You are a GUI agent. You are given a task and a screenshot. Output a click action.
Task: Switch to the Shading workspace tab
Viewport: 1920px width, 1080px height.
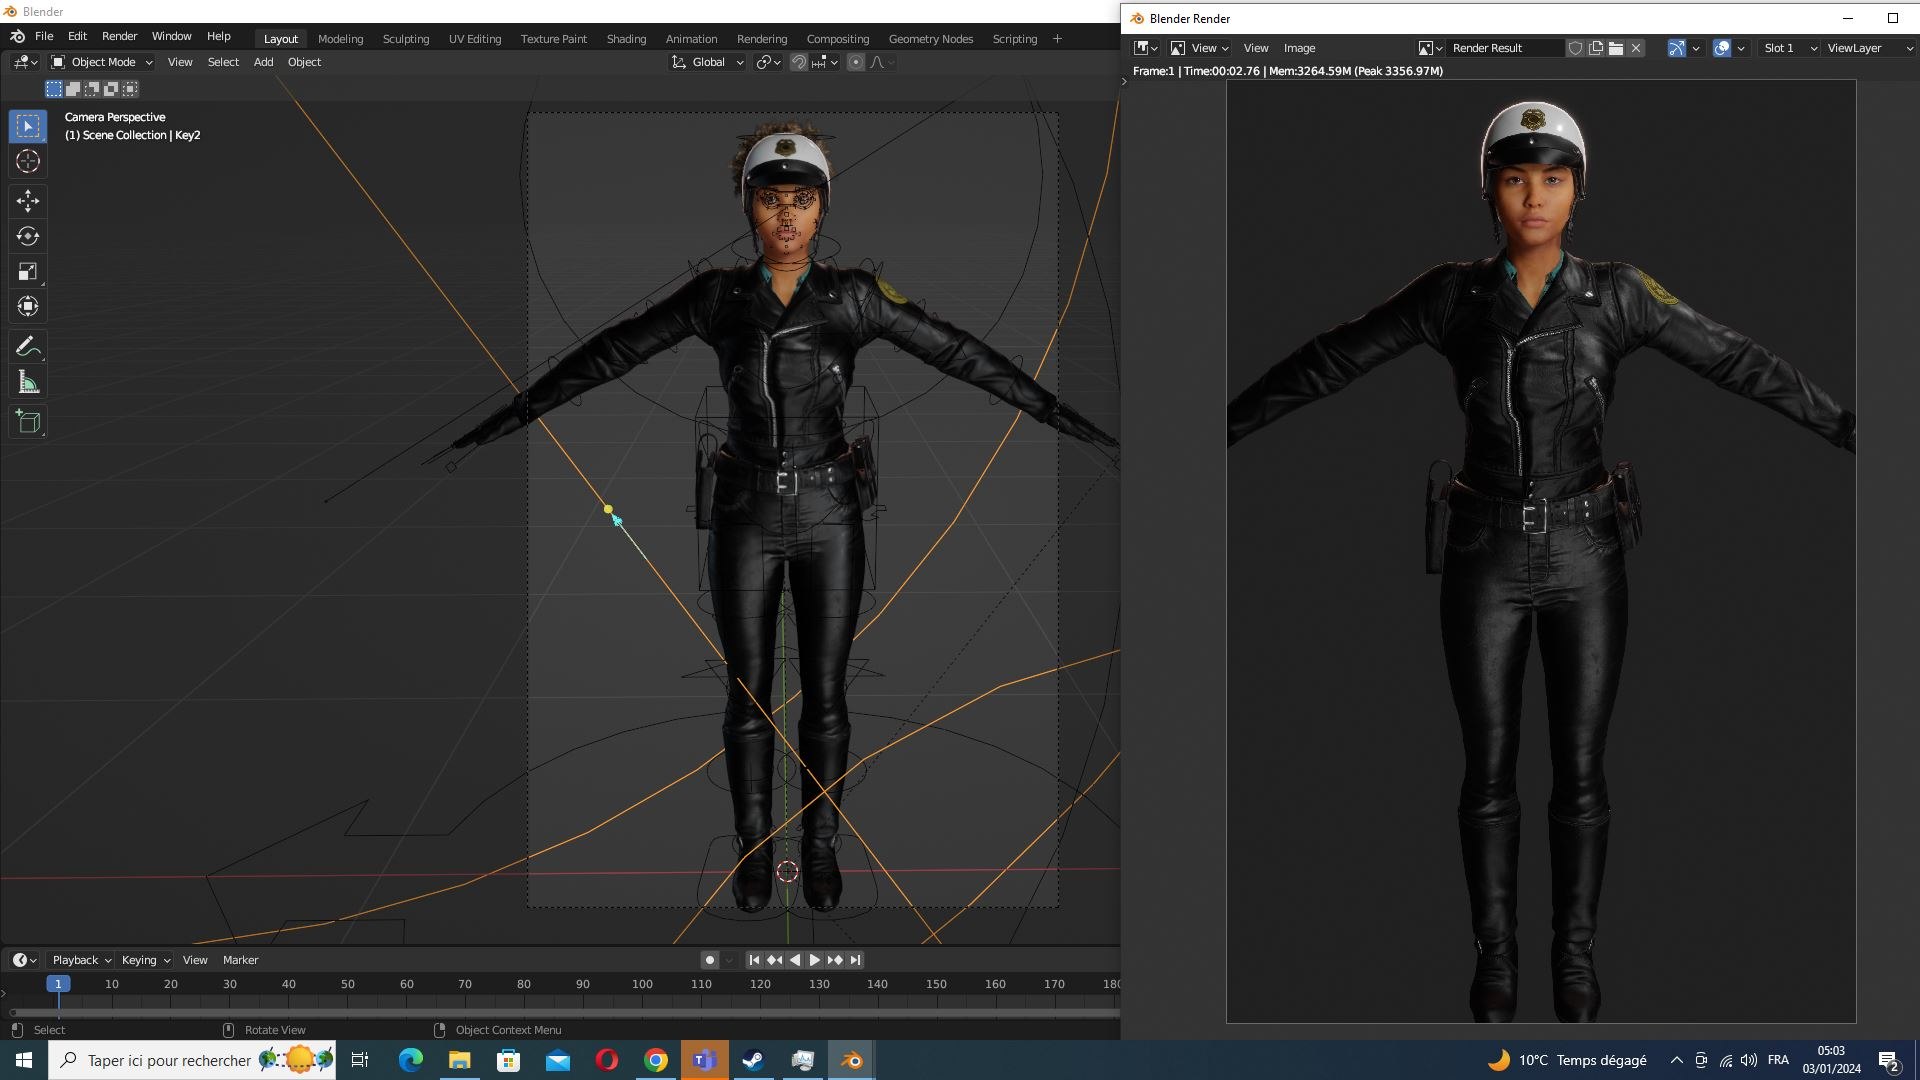pyautogui.click(x=626, y=39)
